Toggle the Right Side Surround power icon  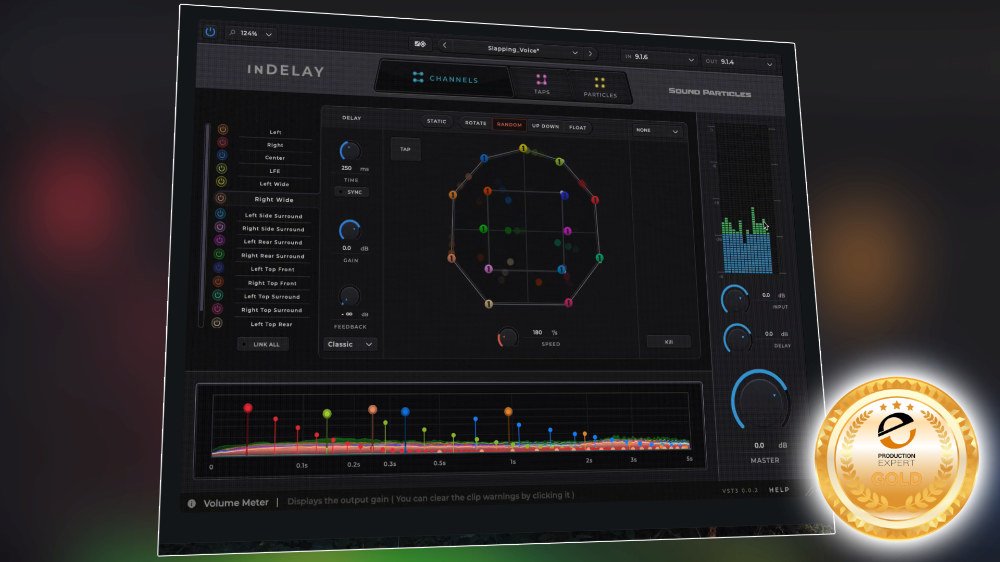(x=220, y=227)
